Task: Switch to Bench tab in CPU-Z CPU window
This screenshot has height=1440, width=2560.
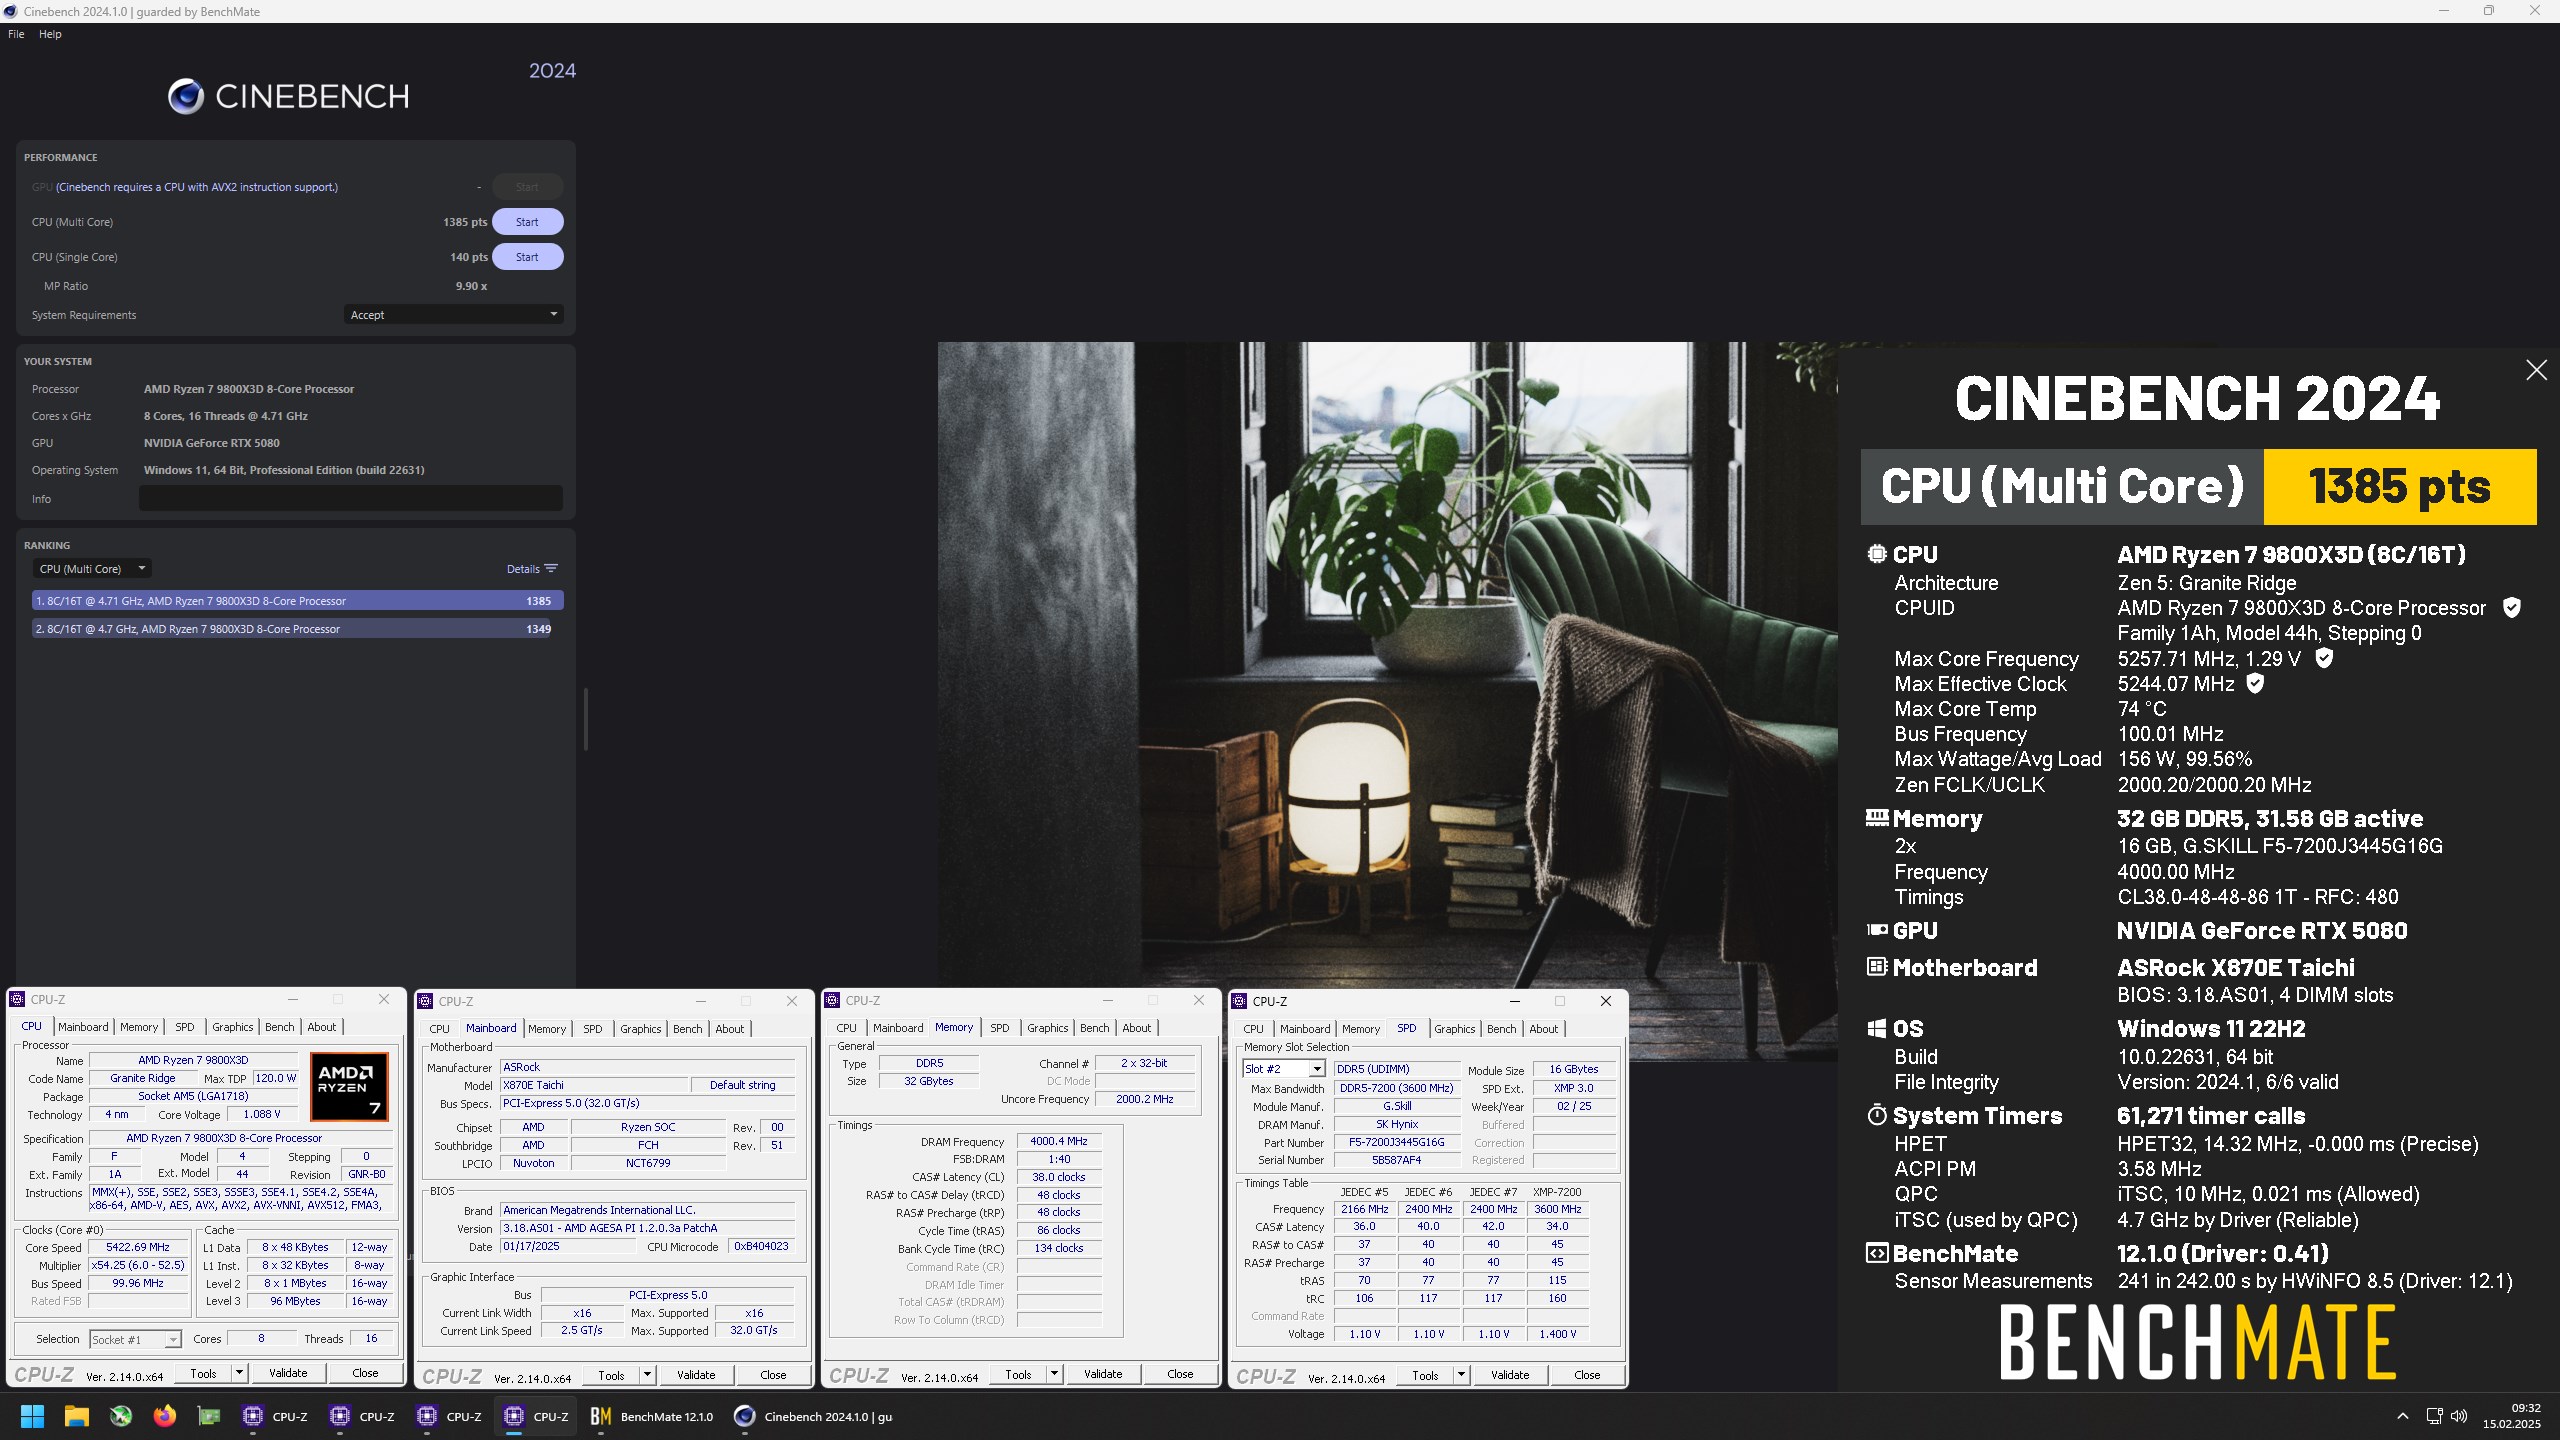Action: [x=280, y=1027]
